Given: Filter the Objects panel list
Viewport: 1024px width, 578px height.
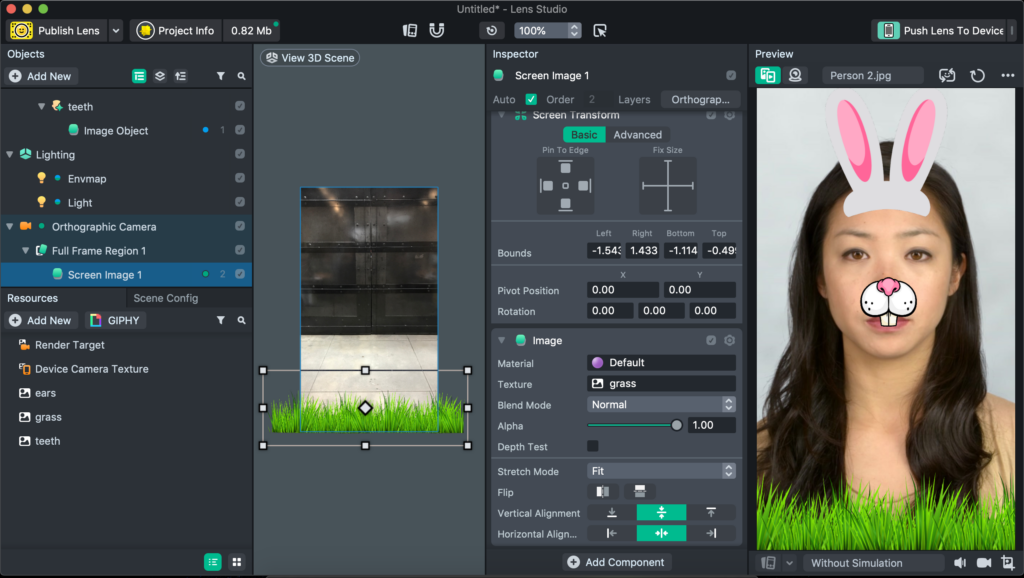Looking at the screenshot, I should [221, 76].
